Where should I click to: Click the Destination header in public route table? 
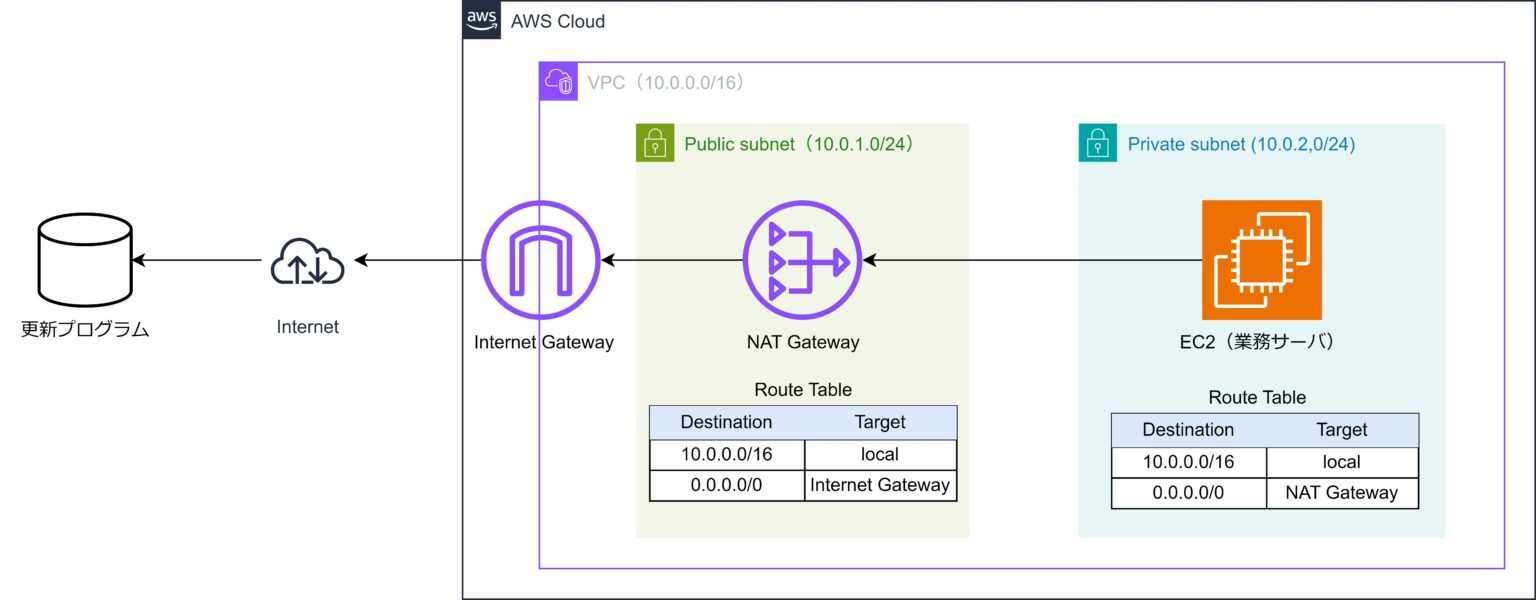click(x=726, y=422)
